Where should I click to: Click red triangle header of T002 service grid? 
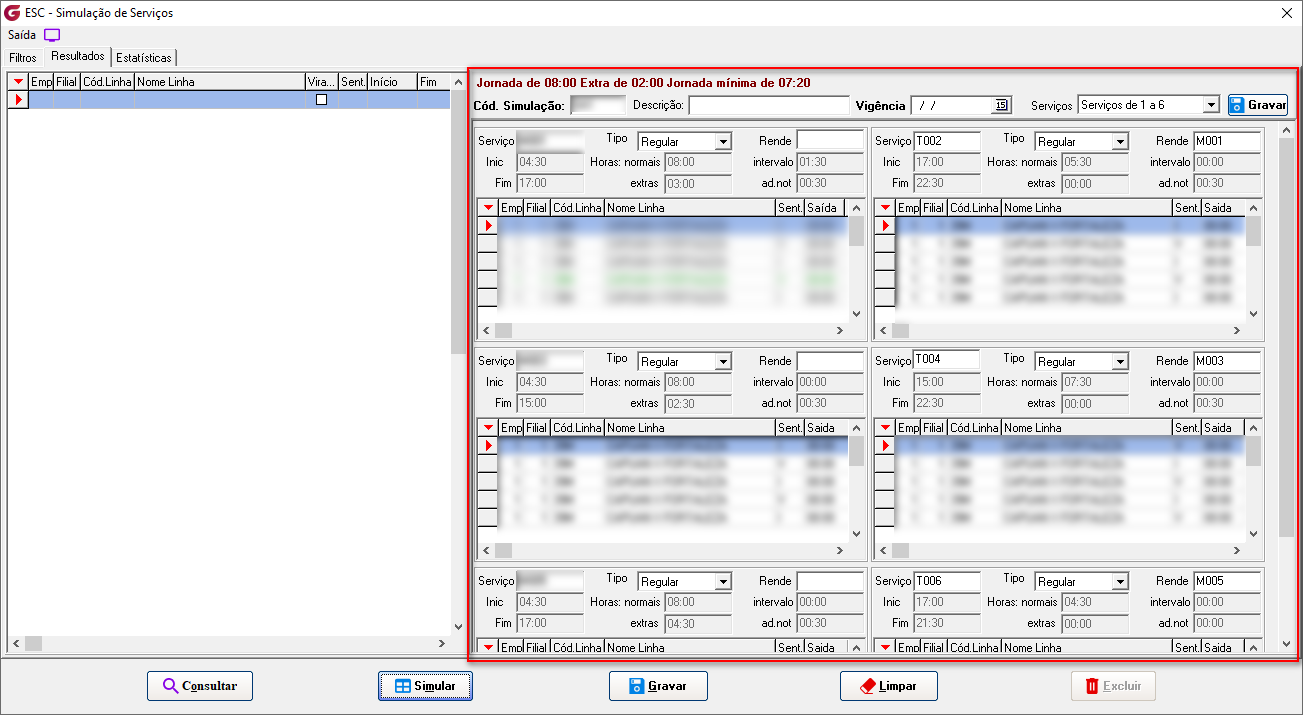[885, 208]
